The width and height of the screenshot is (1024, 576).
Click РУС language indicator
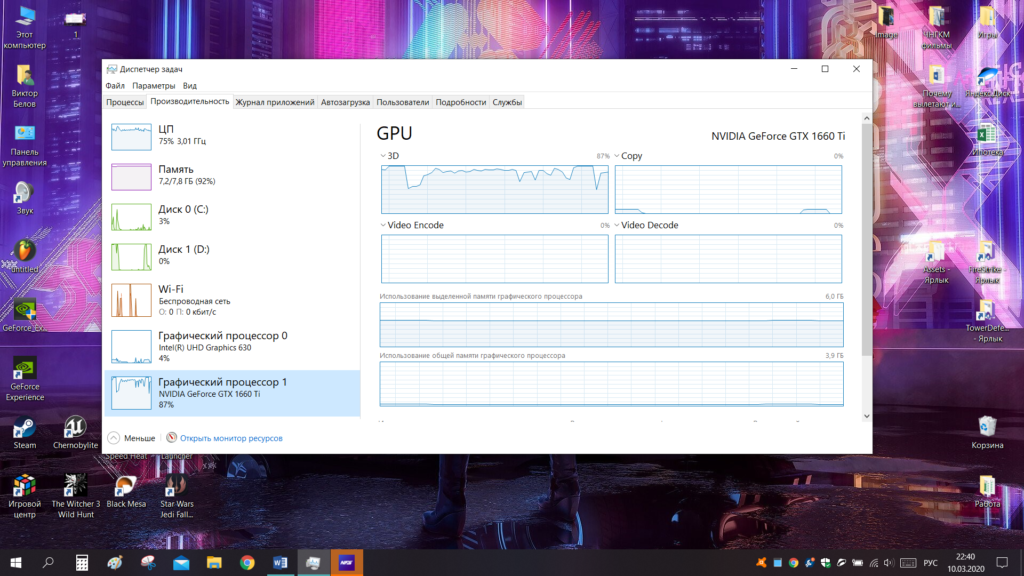click(931, 562)
